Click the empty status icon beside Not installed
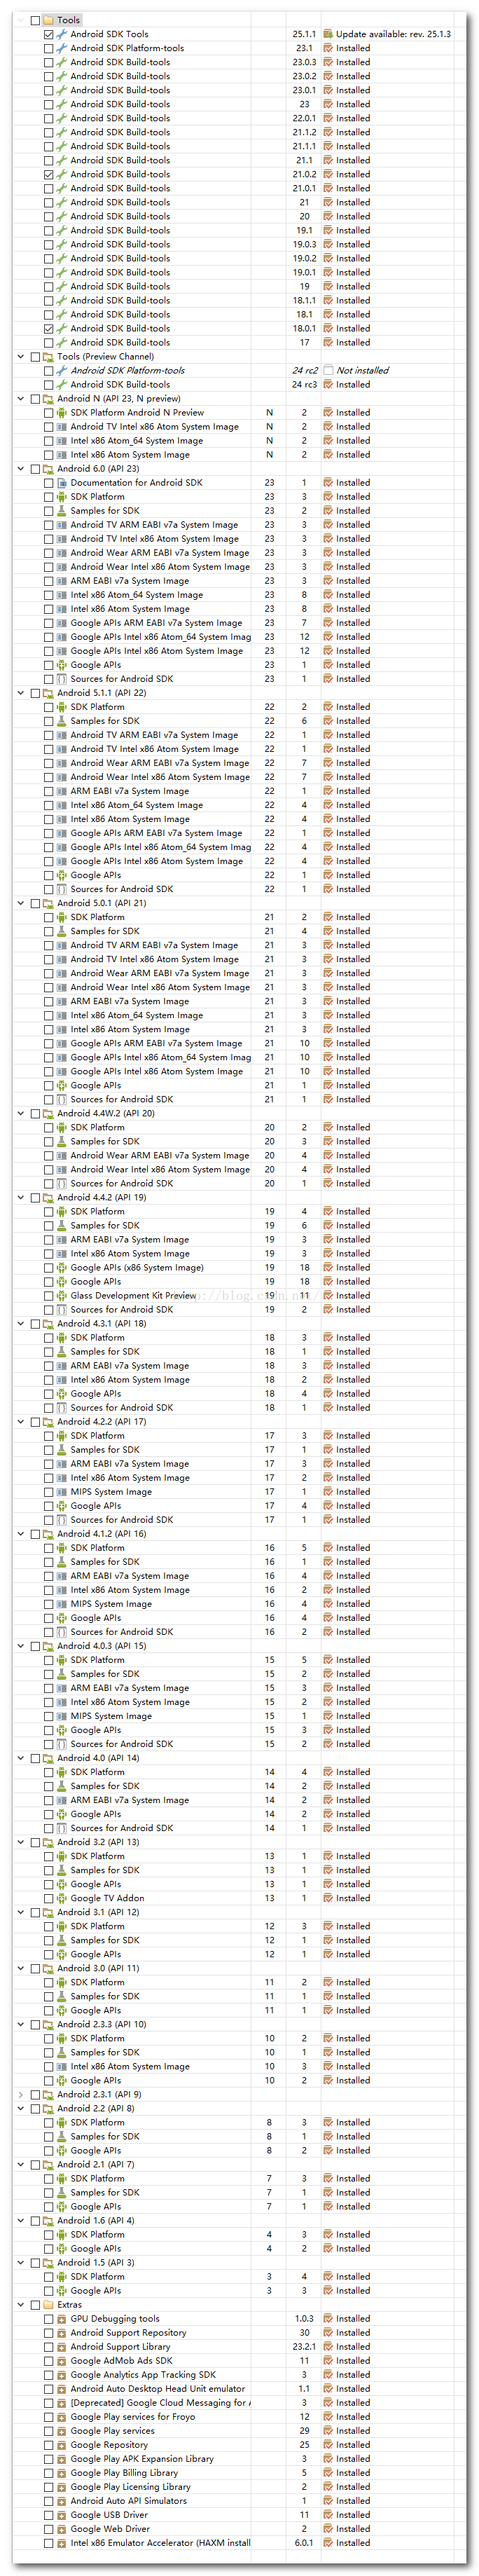This screenshot has width=479, height=2576. (x=328, y=370)
